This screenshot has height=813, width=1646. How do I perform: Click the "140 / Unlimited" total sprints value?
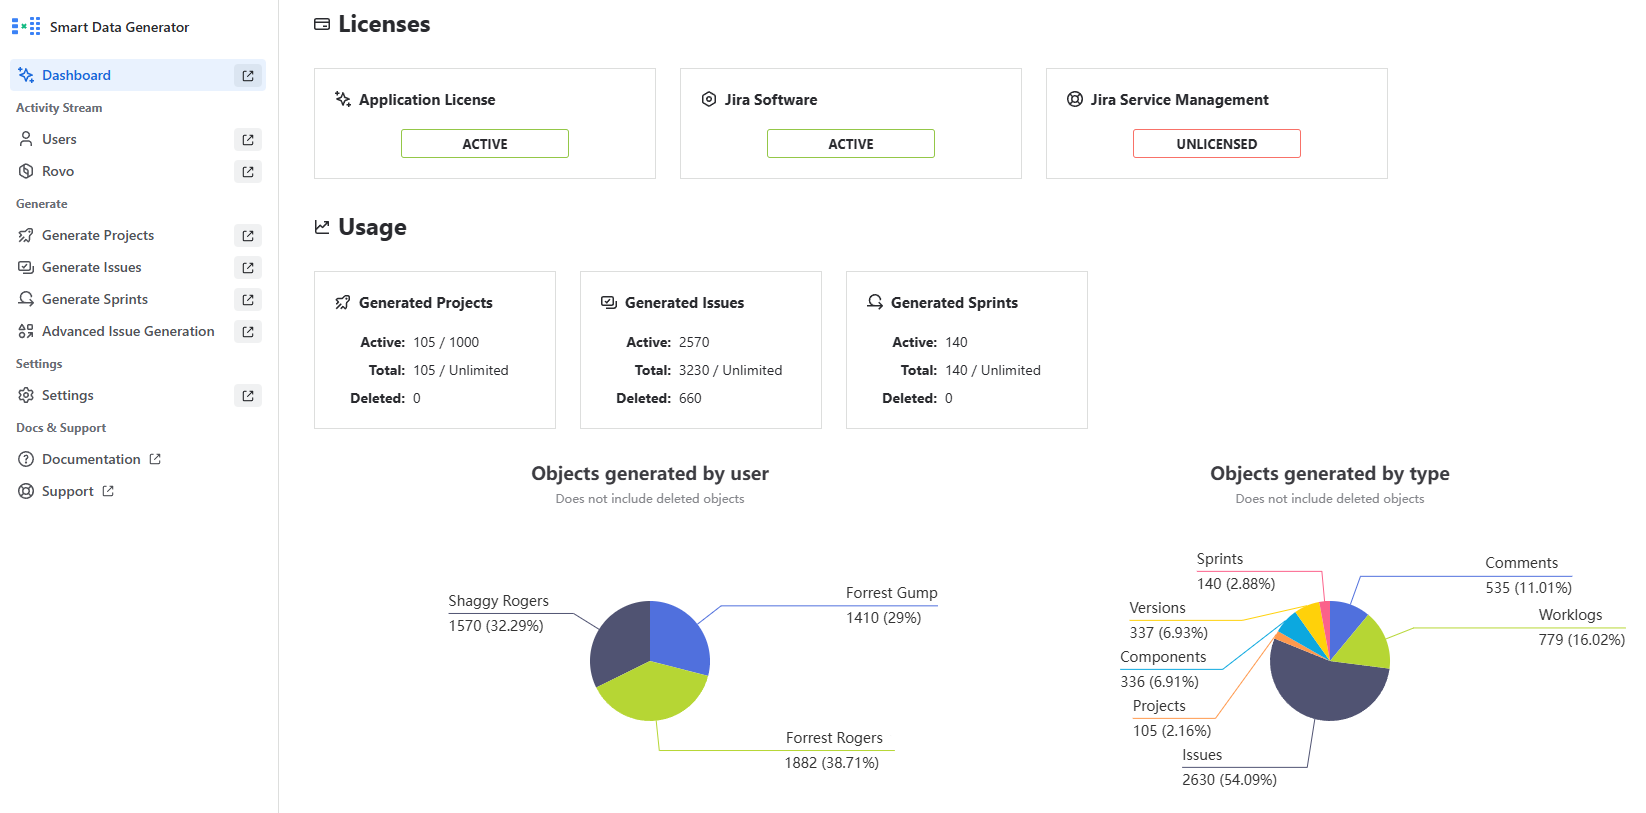click(993, 370)
